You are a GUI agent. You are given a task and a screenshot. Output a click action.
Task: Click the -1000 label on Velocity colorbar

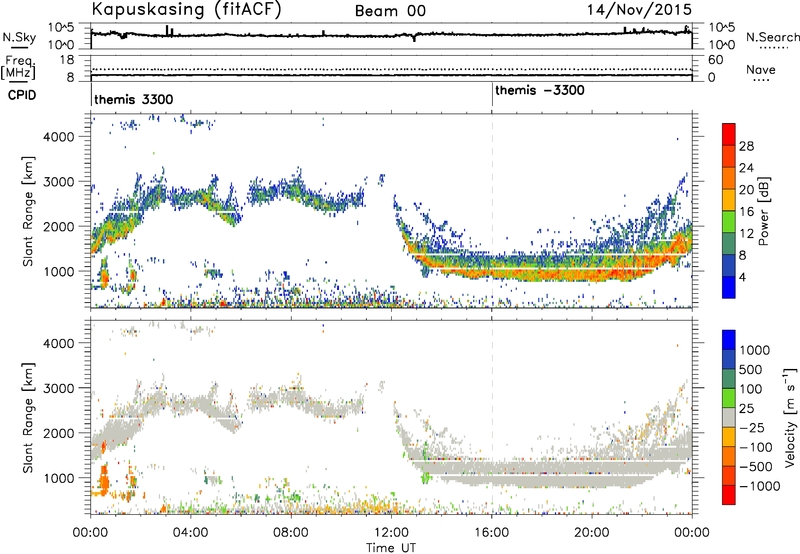tap(760, 486)
